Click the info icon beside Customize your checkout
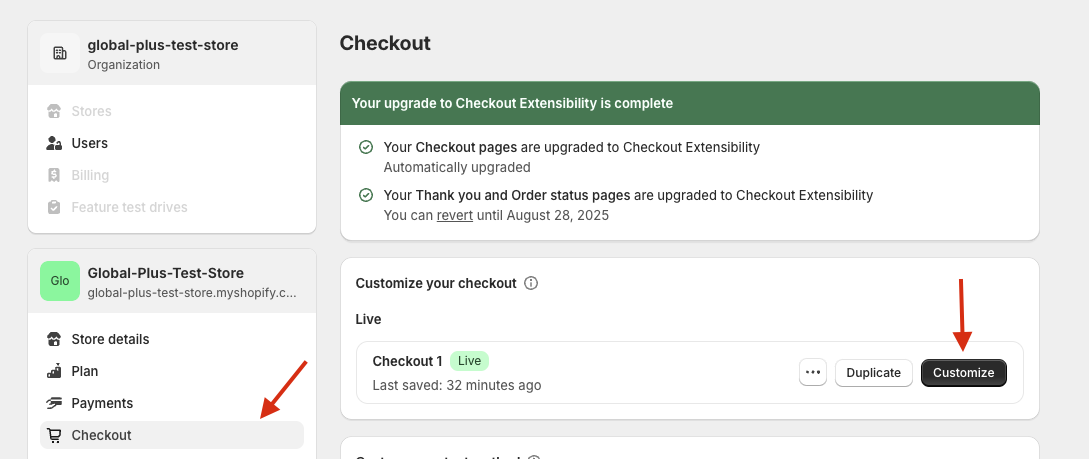The image size is (1089, 459). click(x=531, y=283)
